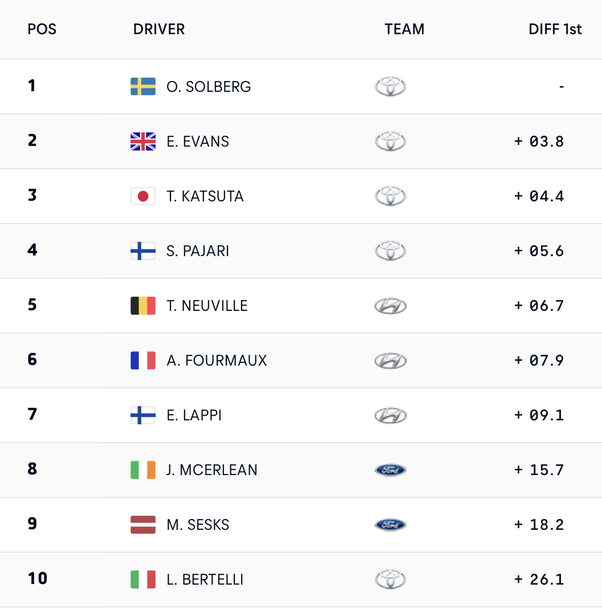Click the Ford logo in McErlean's row

click(x=390, y=470)
